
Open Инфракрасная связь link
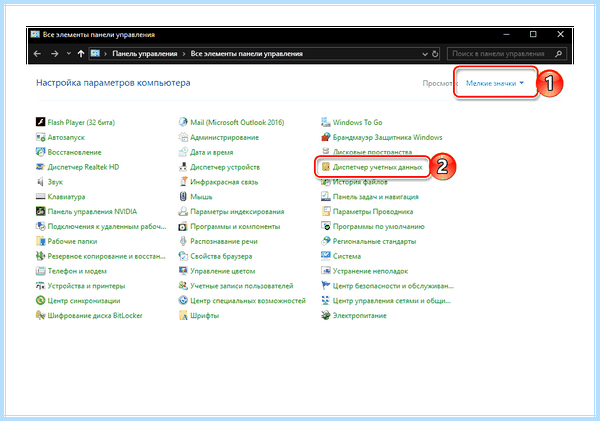pyautogui.click(x=224, y=182)
